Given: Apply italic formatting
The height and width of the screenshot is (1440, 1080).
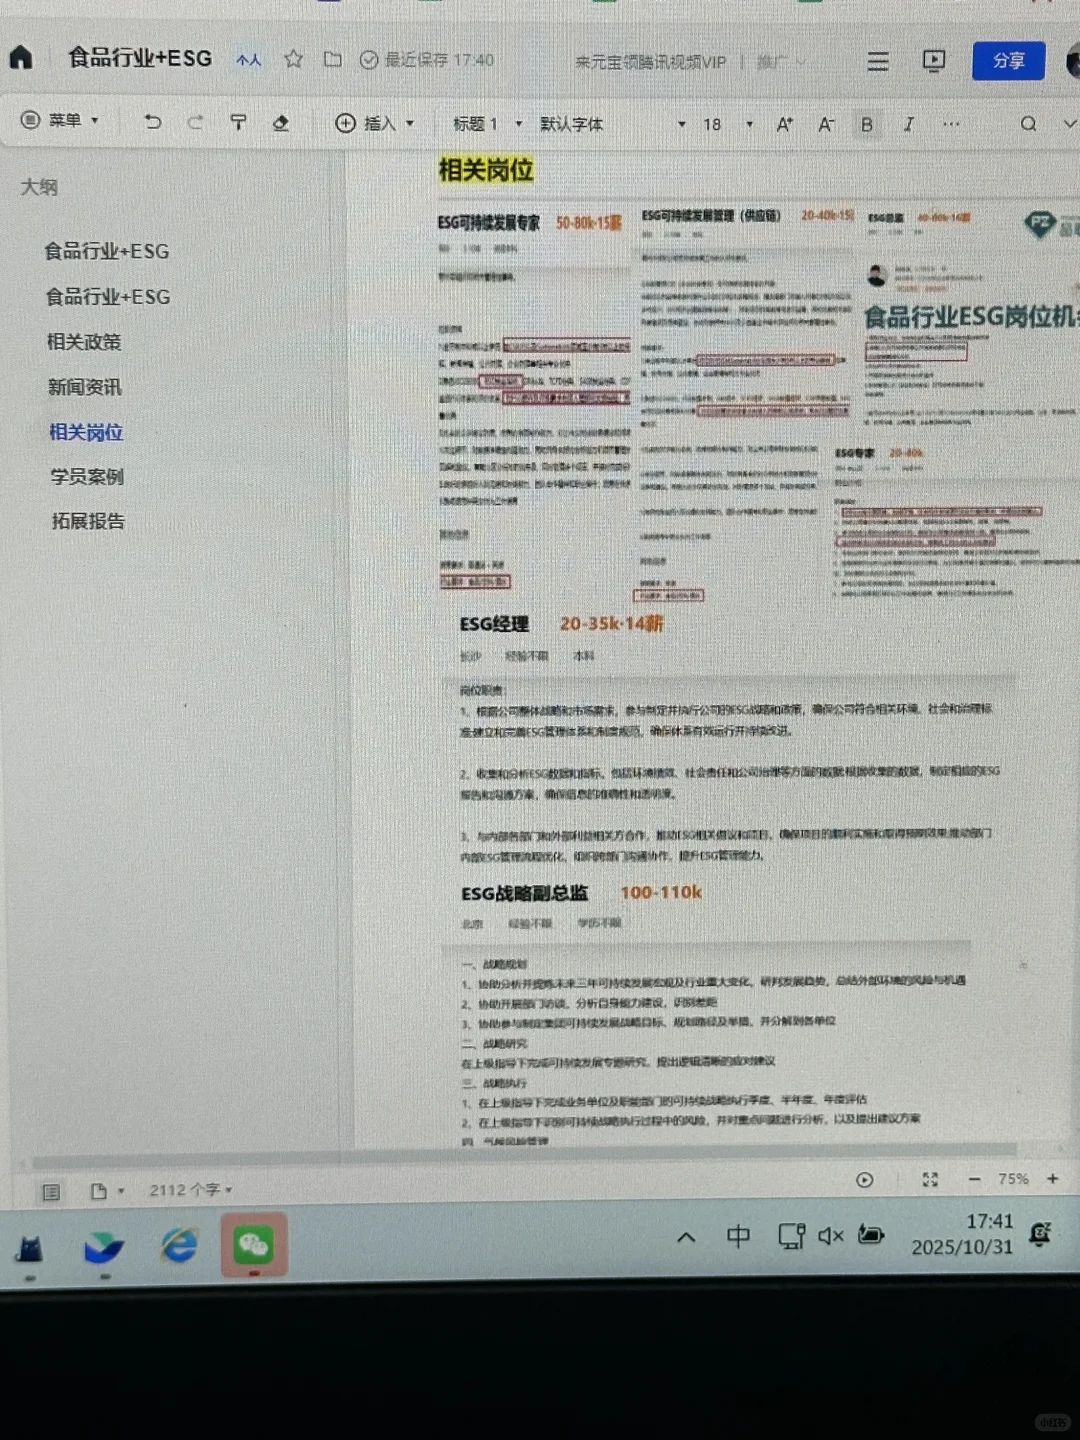Looking at the screenshot, I should click(x=908, y=124).
